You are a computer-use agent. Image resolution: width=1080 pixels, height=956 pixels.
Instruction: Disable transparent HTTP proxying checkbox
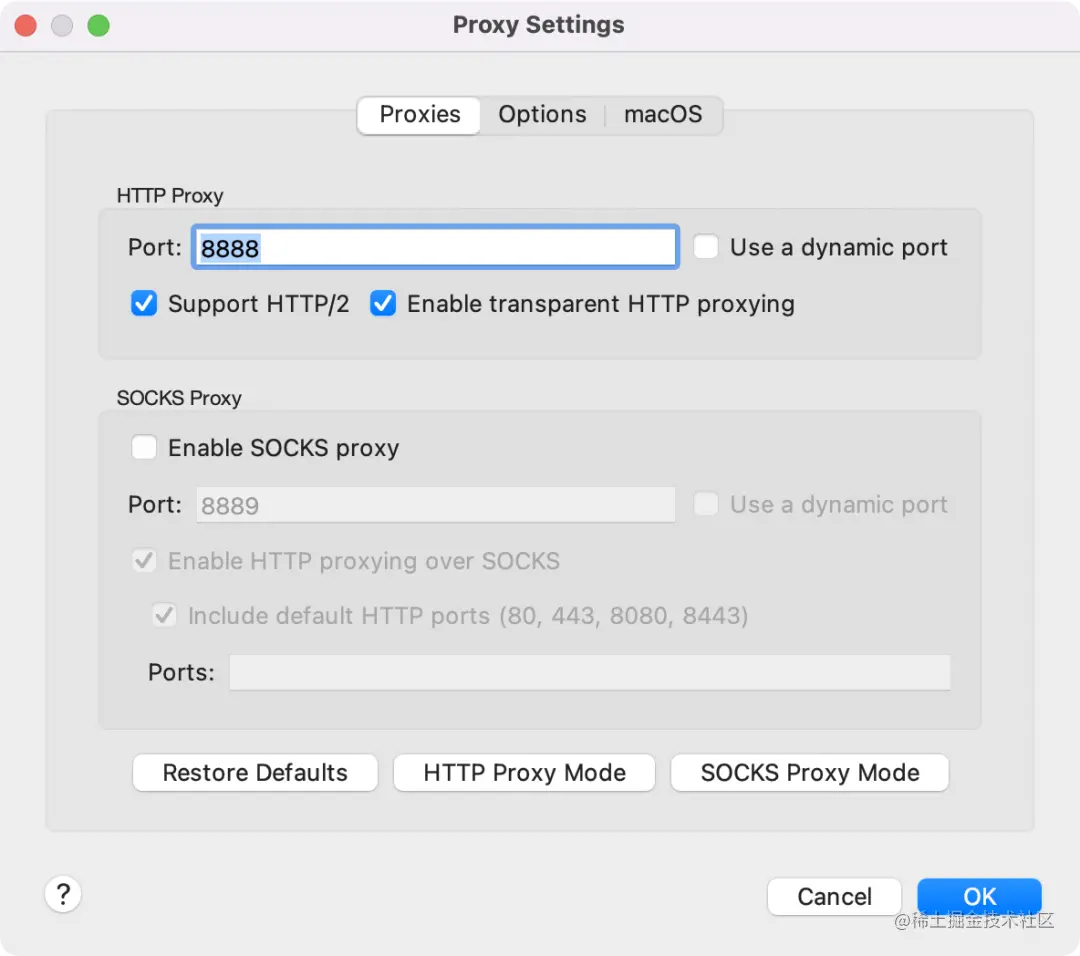coord(383,304)
